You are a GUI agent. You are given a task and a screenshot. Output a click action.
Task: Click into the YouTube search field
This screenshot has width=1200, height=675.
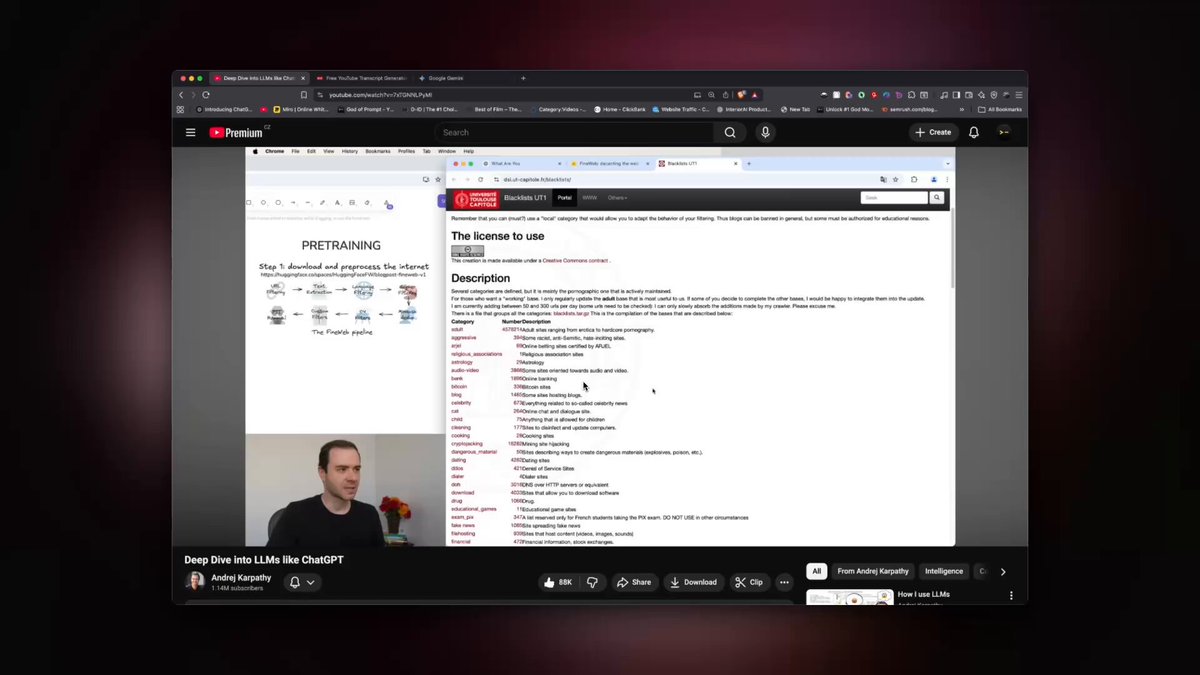pyautogui.click(x=574, y=132)
